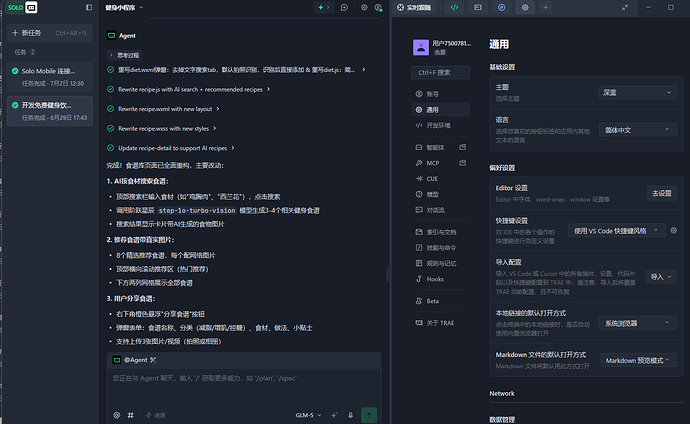Open the lightning quick actions button
This screenshot has height=424, width=690.
click(323, 7)
